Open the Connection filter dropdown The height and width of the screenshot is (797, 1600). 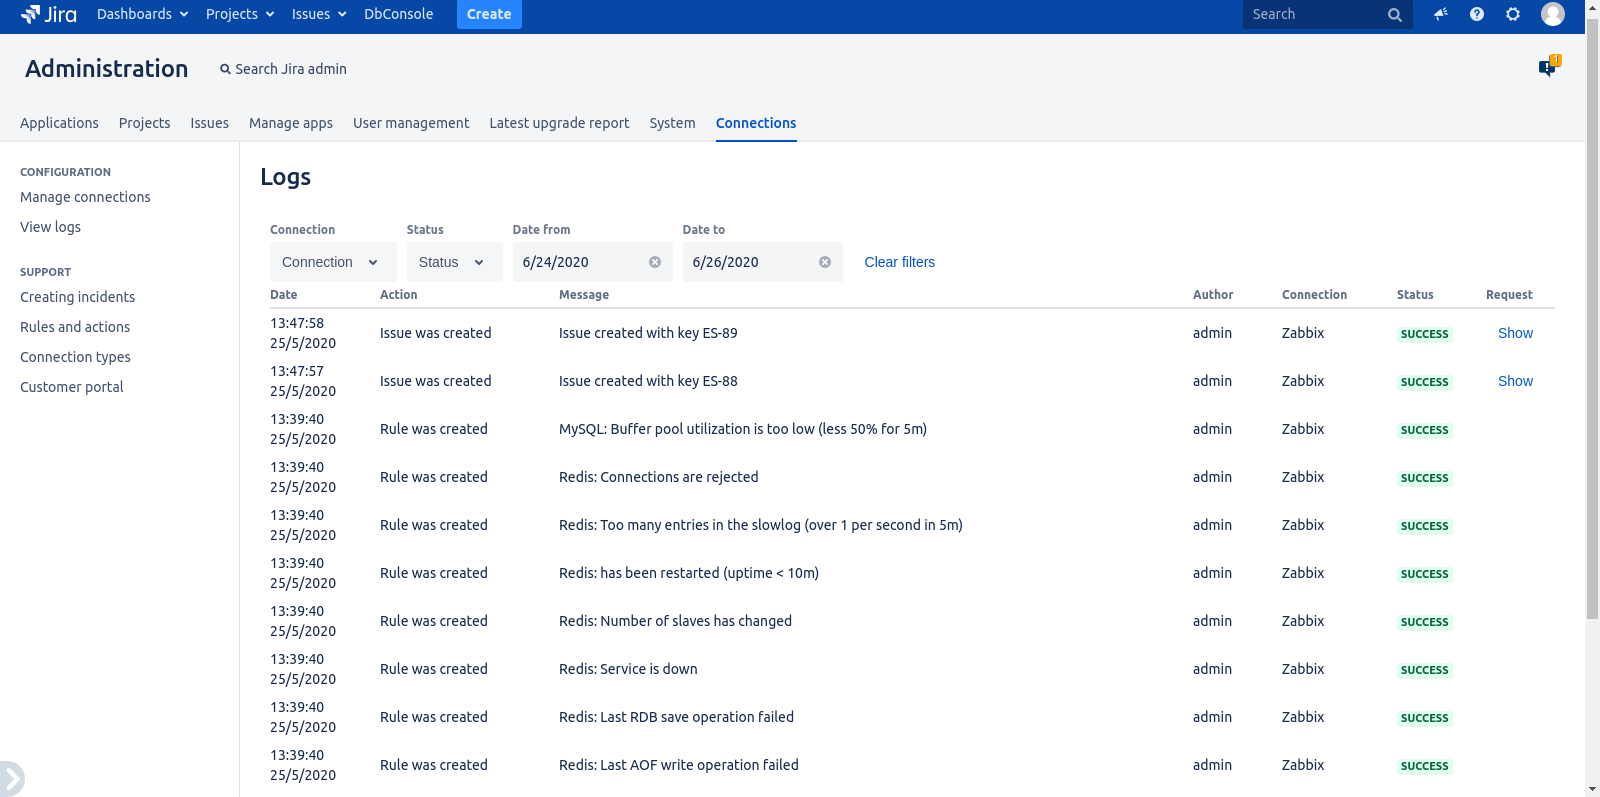[x=332, y=262]
